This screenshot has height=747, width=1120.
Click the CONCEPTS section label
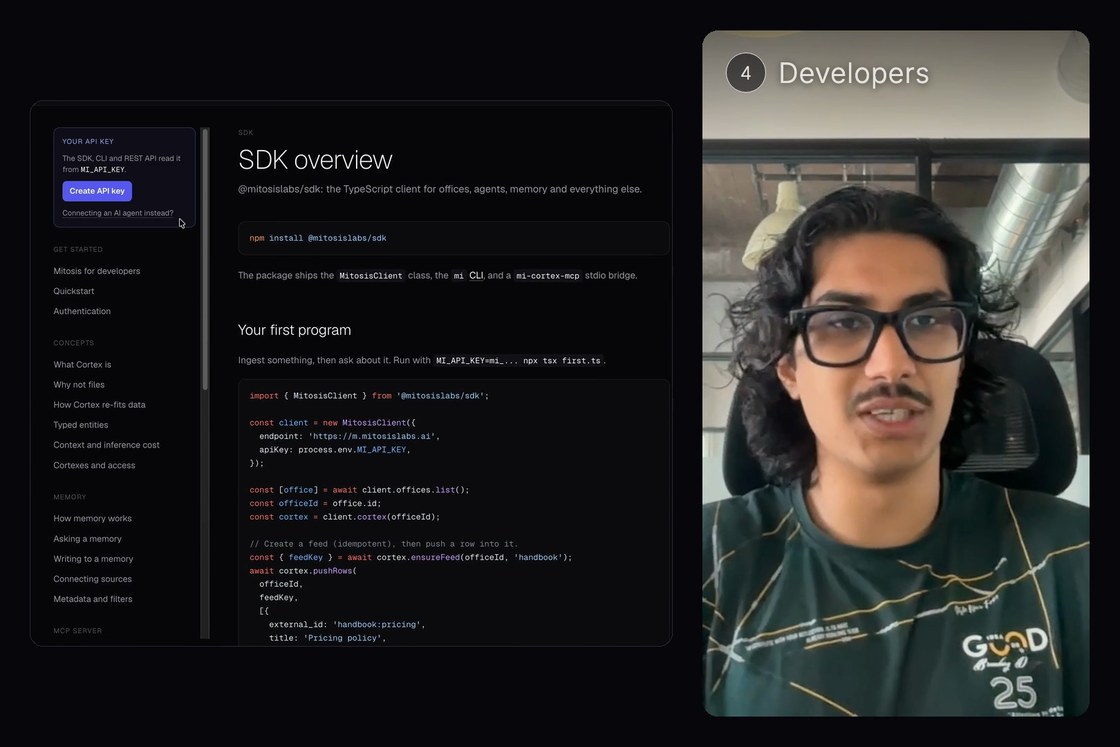click(x=74, y=343)
